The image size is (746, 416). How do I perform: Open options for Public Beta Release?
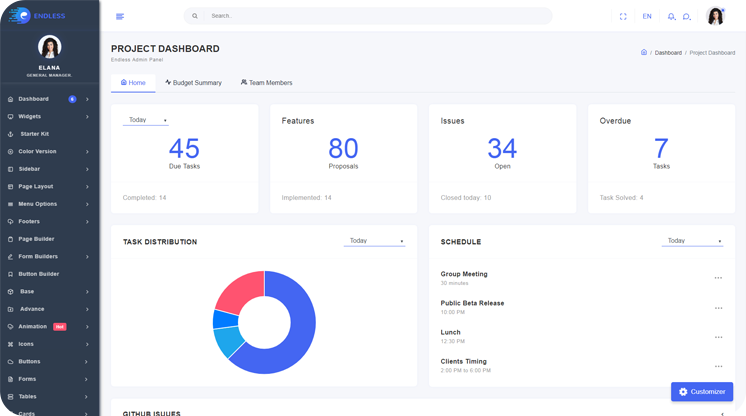coord(718,308)
